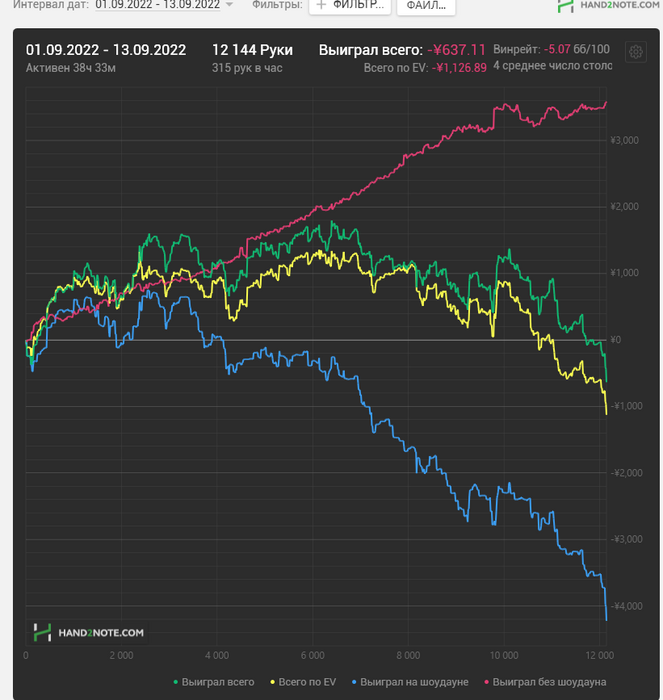Click the green legend color dot

(x=176, y=682)
